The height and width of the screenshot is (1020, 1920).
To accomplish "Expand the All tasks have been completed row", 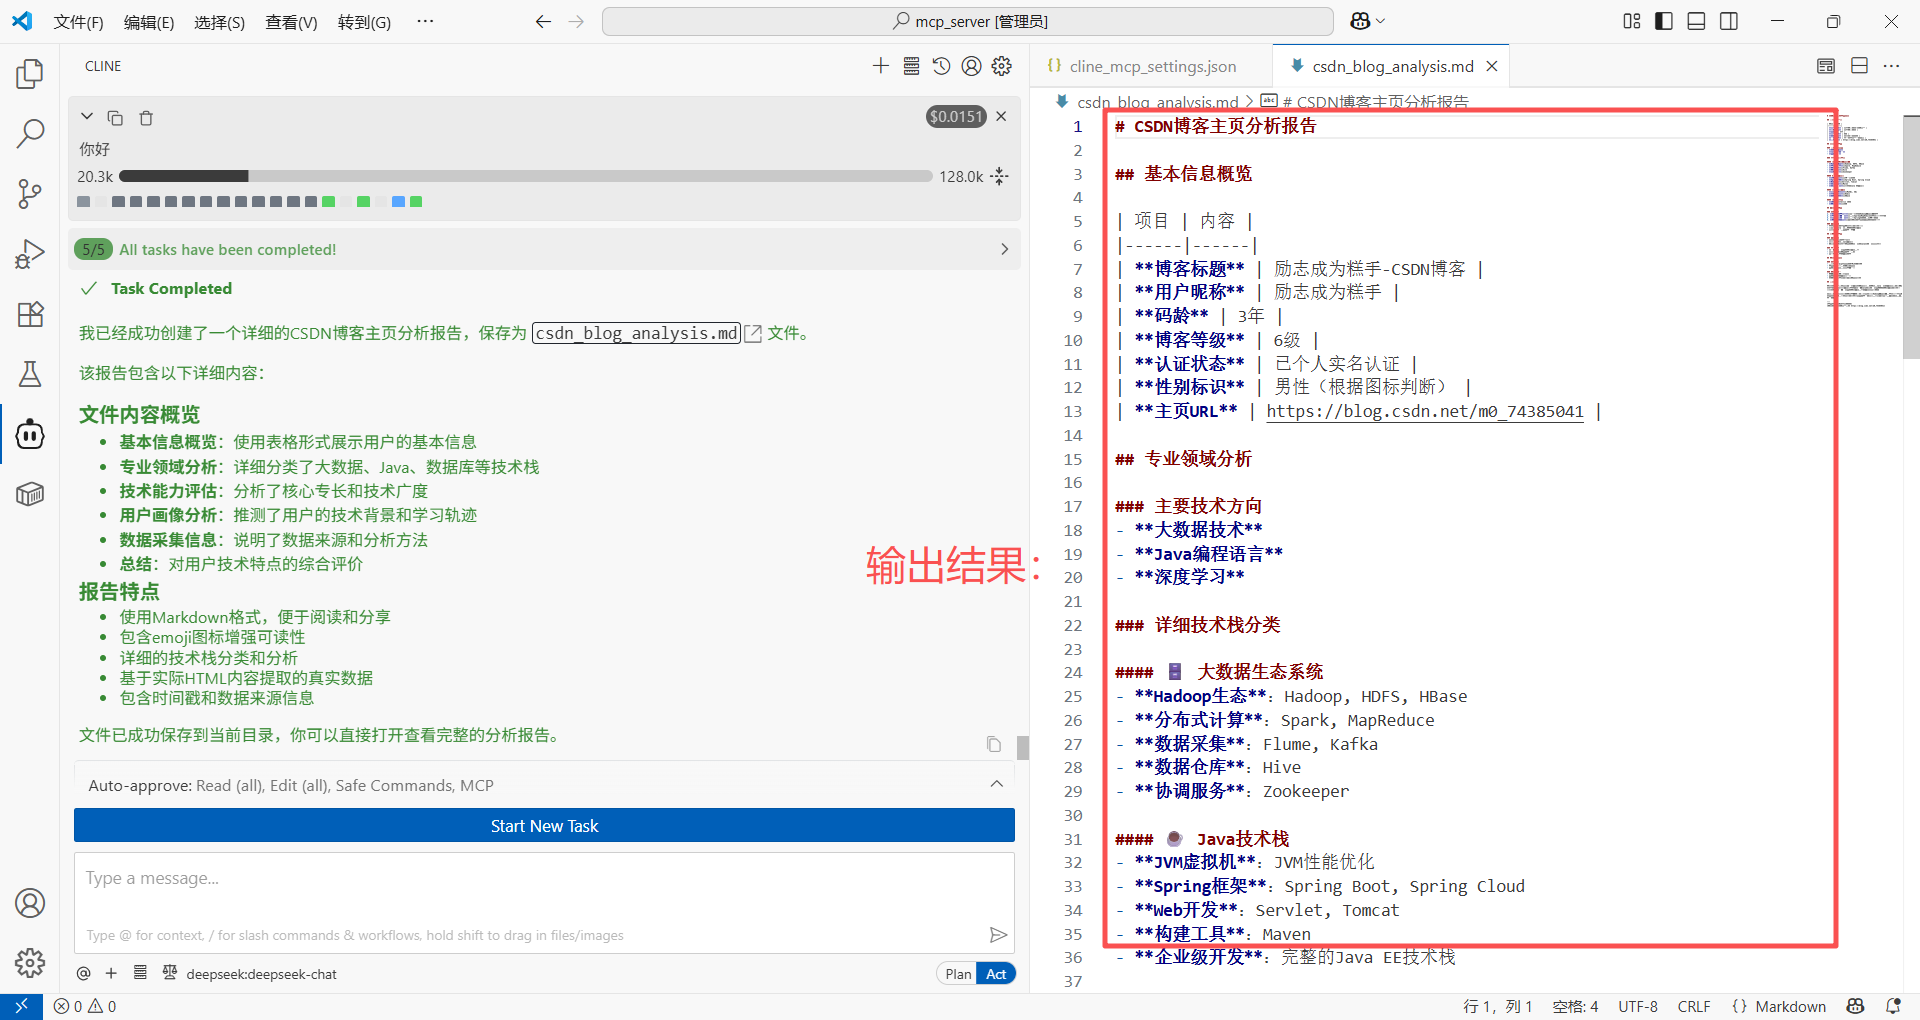I will tap(545, 249).
